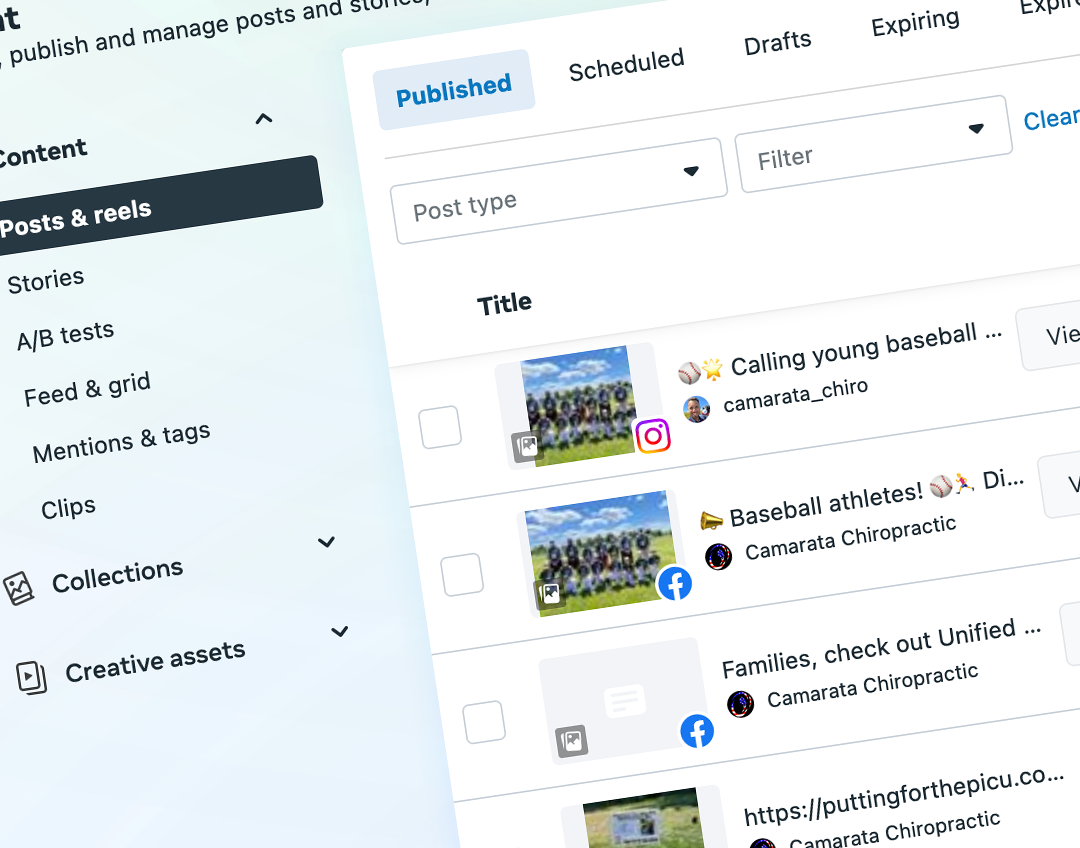Click the Camarata Chiropractic page avatar

click(x=718, y=556)
